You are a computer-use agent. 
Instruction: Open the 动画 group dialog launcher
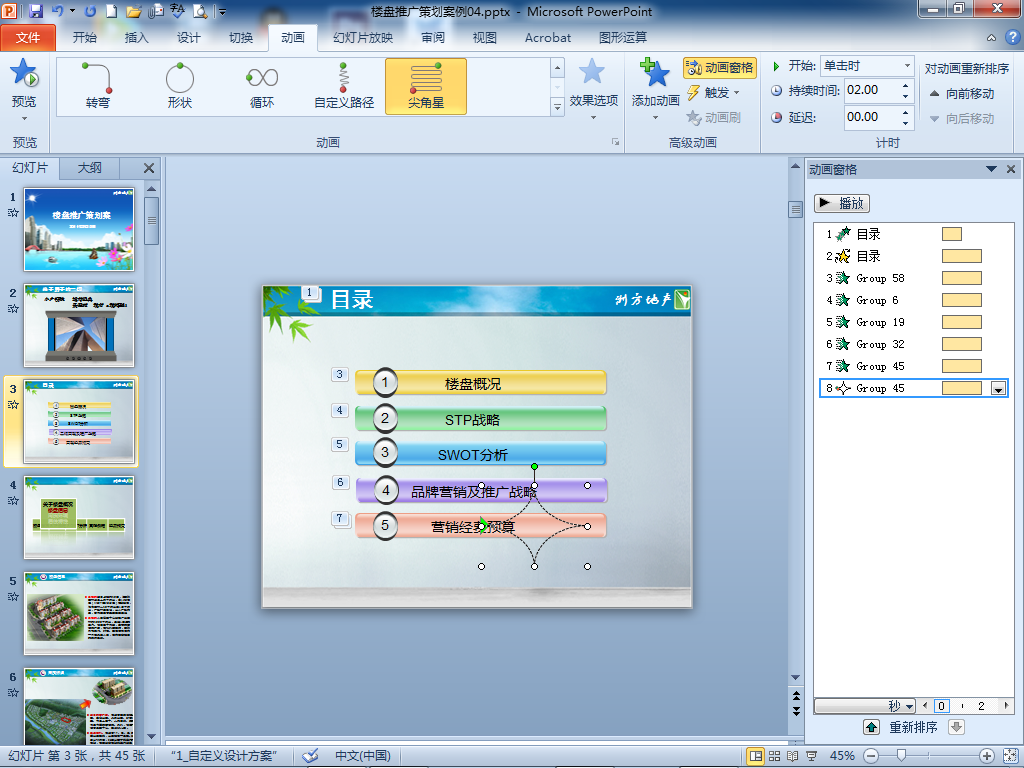coord(615,142)
